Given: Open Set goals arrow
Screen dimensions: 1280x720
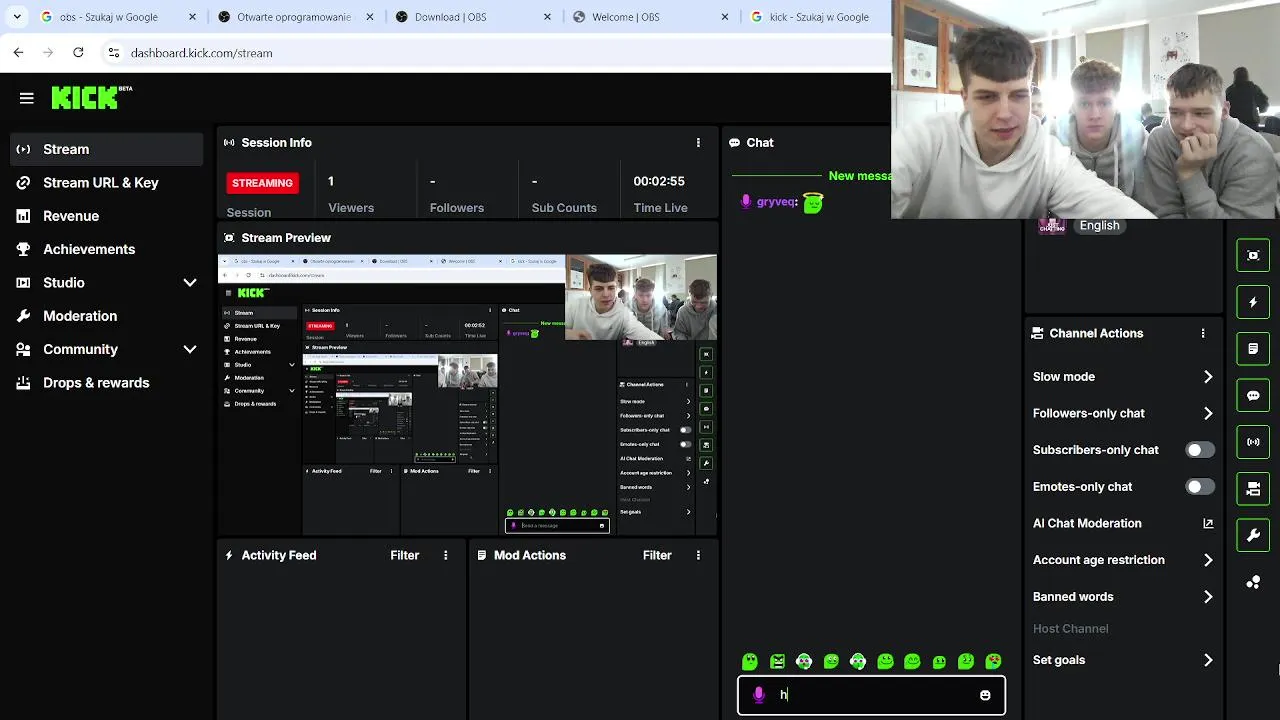Looking at the screenshot, I should pos(1208,660).
